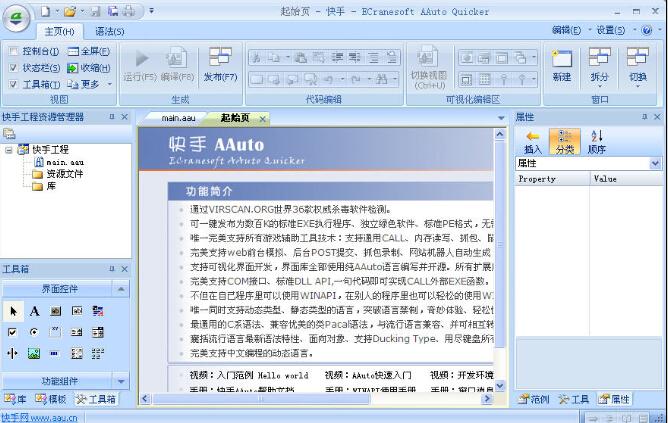Open the 属性 combo box dropdown
This screenshot has height=423, width=668.
655,163
